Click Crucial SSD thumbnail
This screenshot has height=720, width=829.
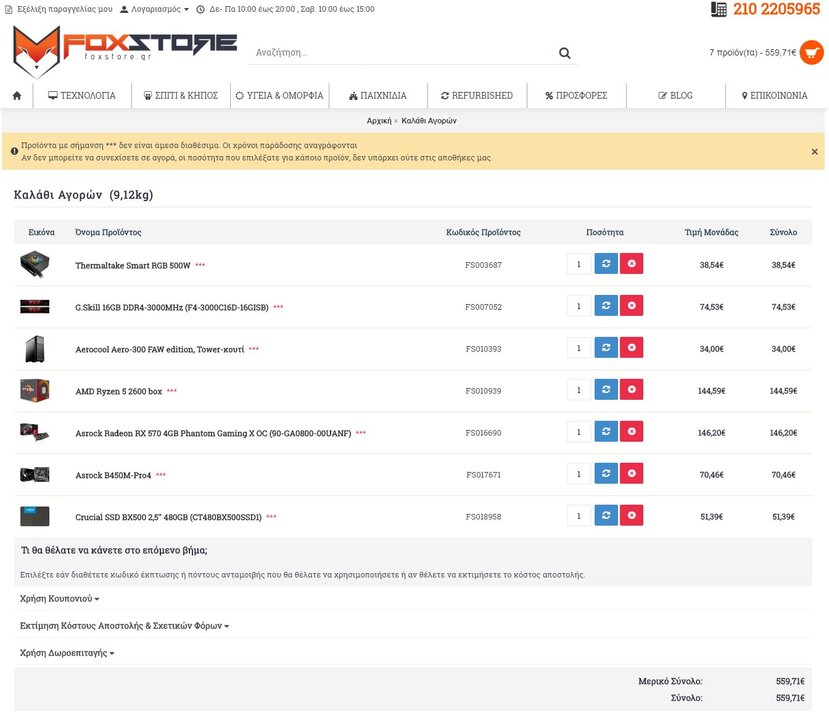pyautogui.click(x=35, y=516)
